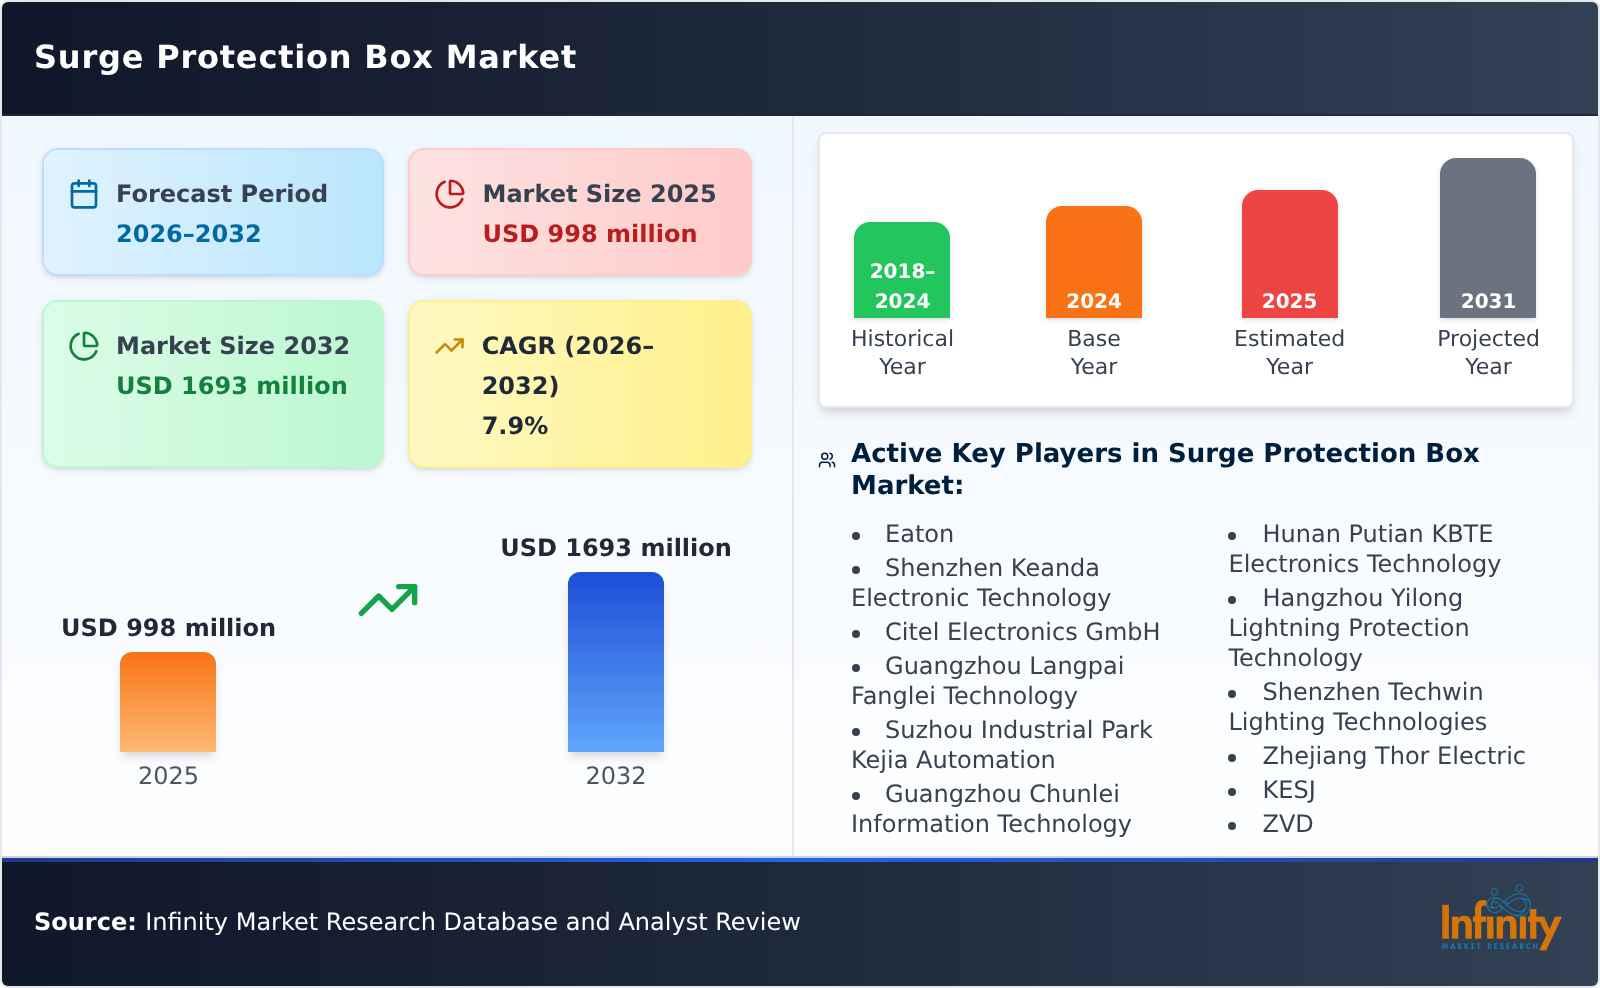Viewport: 1600px width, 988px height.
Task: Click the Zhejiang Thor Electric bullet entry
Action: [1392, 756]
